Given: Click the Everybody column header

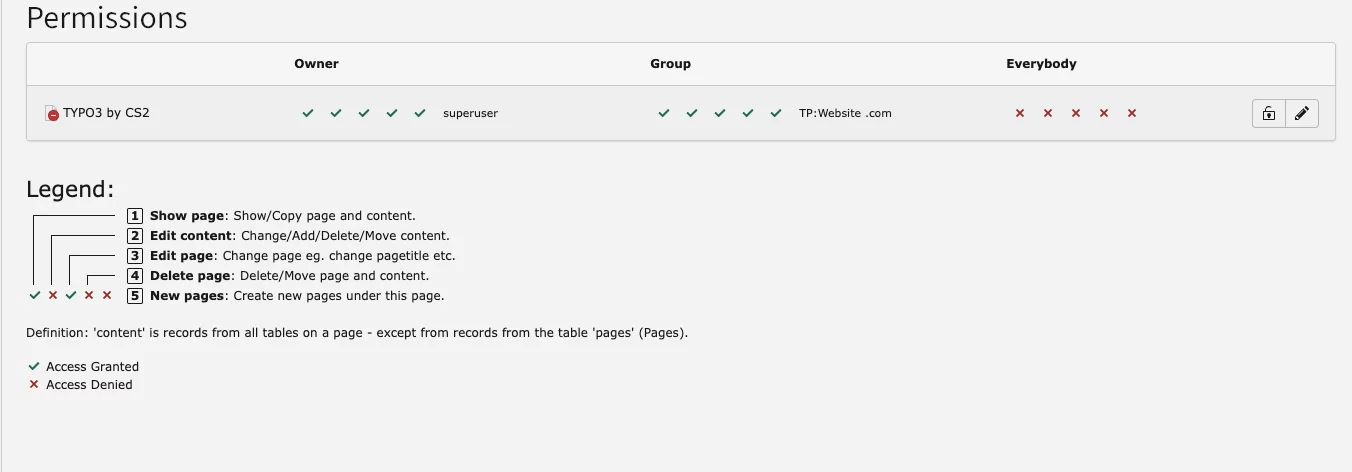Looking at the screenshot, I should pyautogui.click(x=1041, y=64).
